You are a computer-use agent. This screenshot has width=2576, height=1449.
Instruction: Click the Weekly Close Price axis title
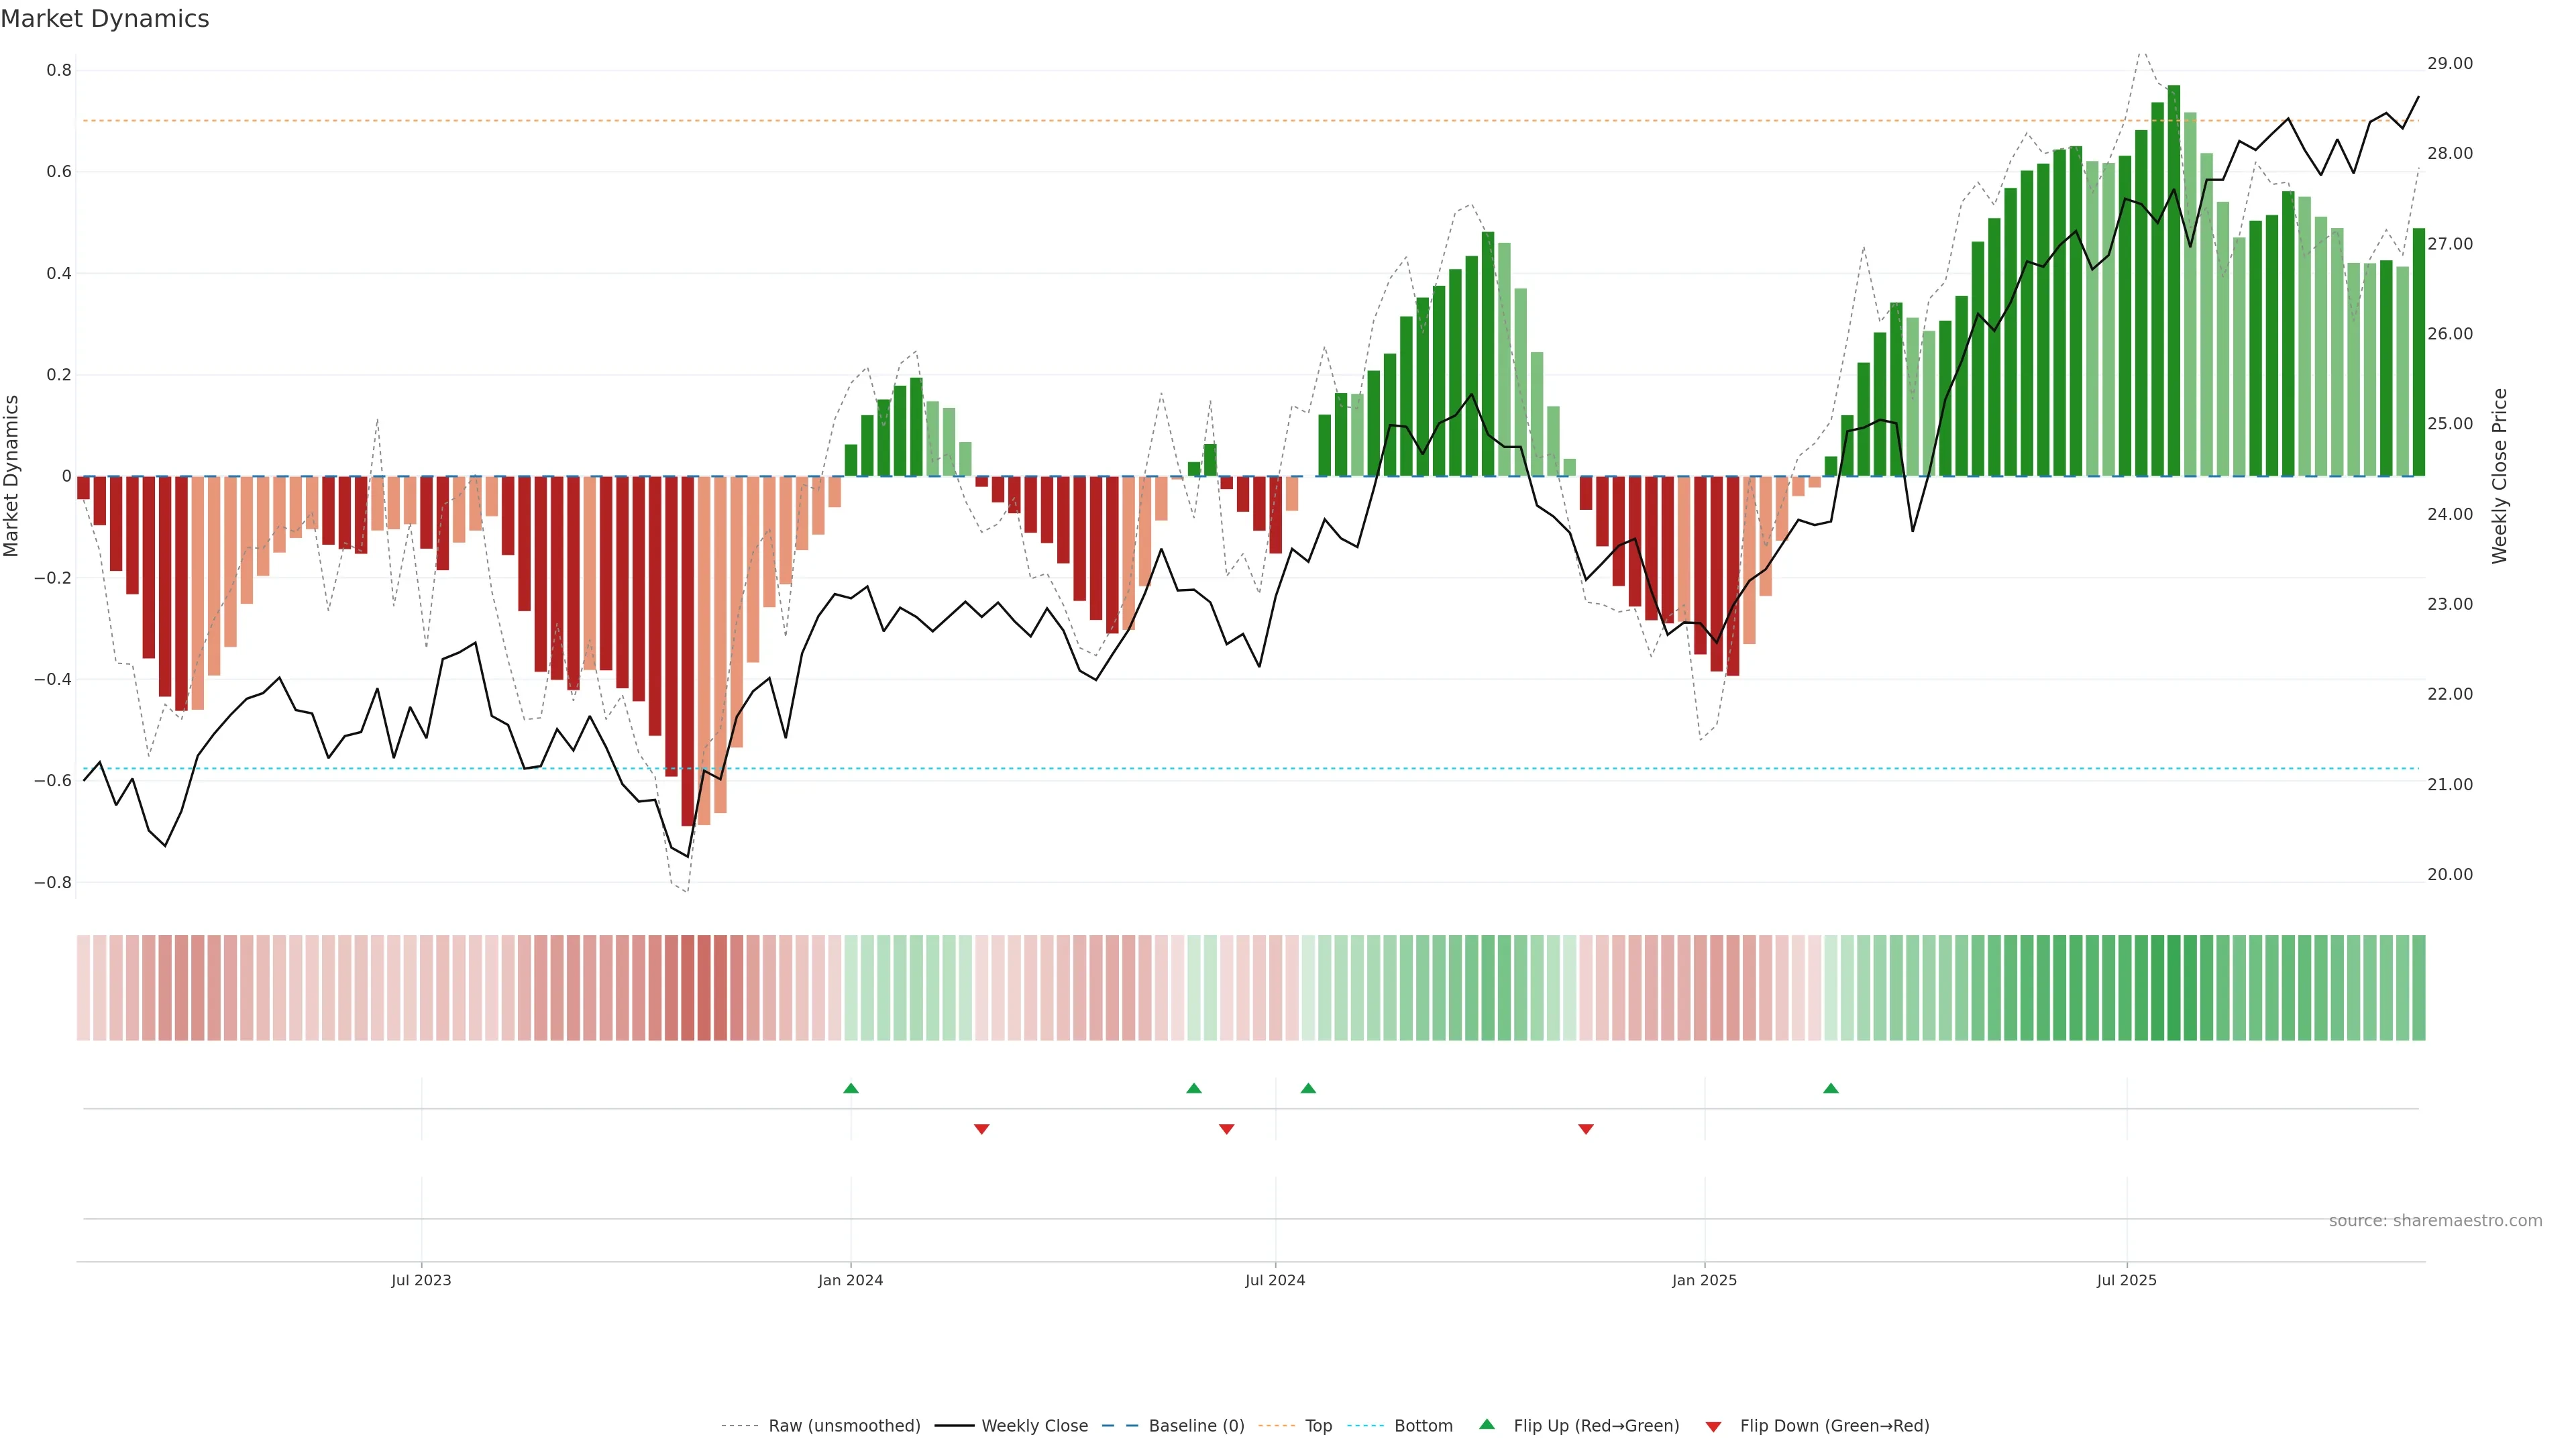point(2499,476)
